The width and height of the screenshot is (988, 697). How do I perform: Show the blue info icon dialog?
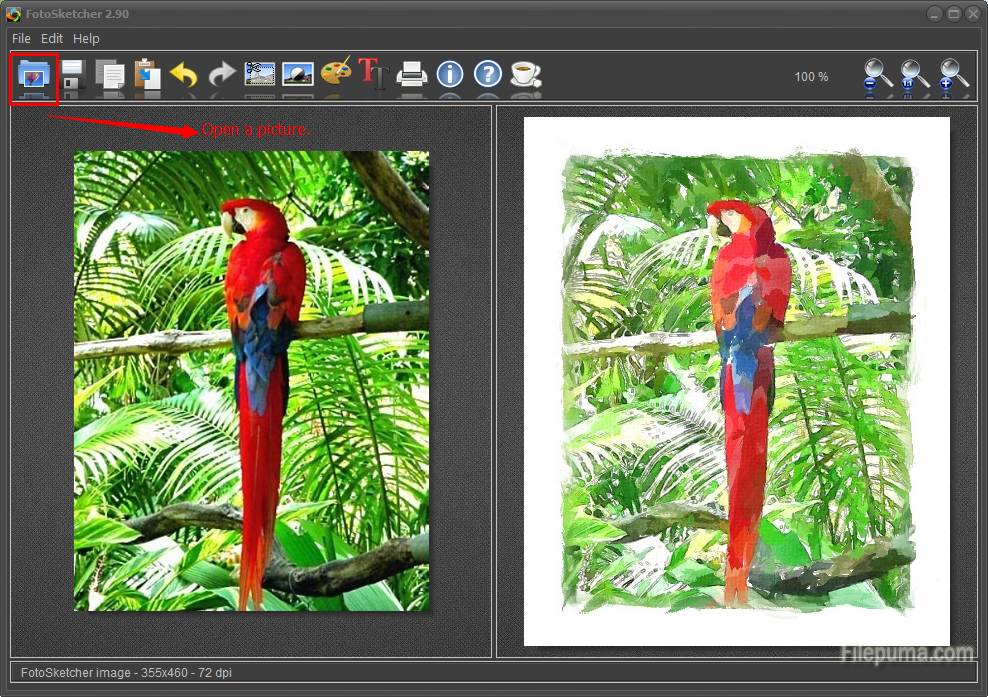click(450, 74)
